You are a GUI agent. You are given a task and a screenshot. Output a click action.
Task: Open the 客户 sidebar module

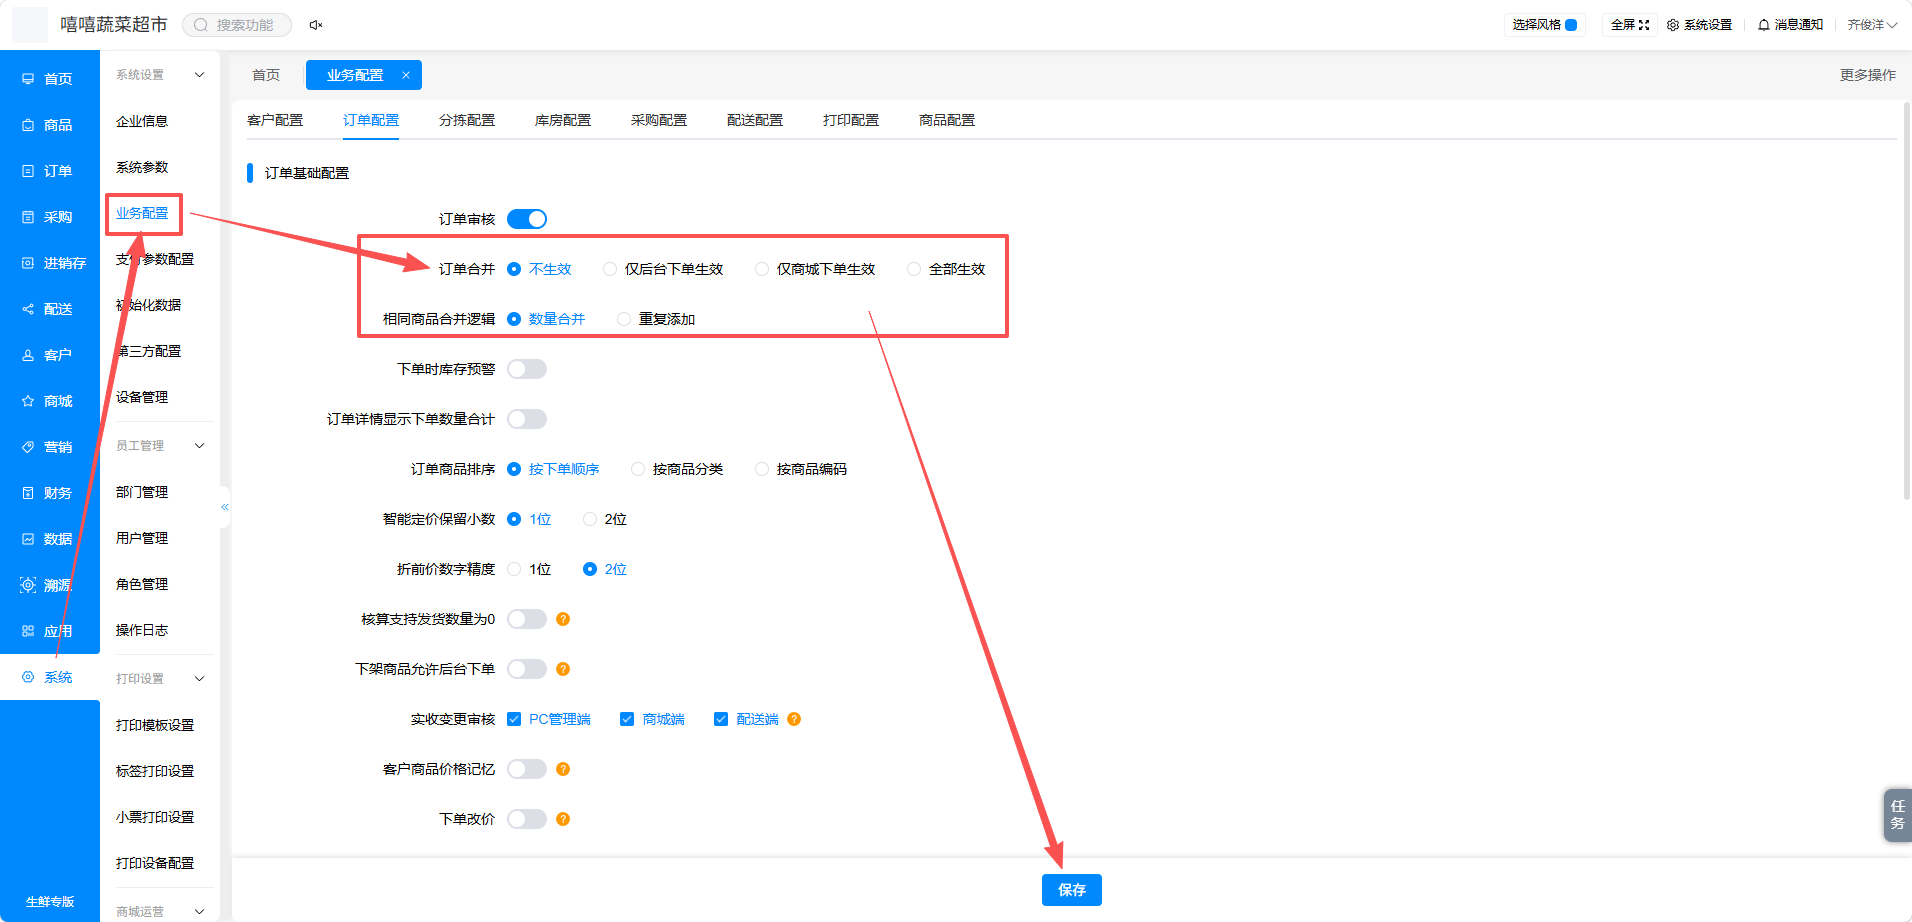tap(49, 355)
